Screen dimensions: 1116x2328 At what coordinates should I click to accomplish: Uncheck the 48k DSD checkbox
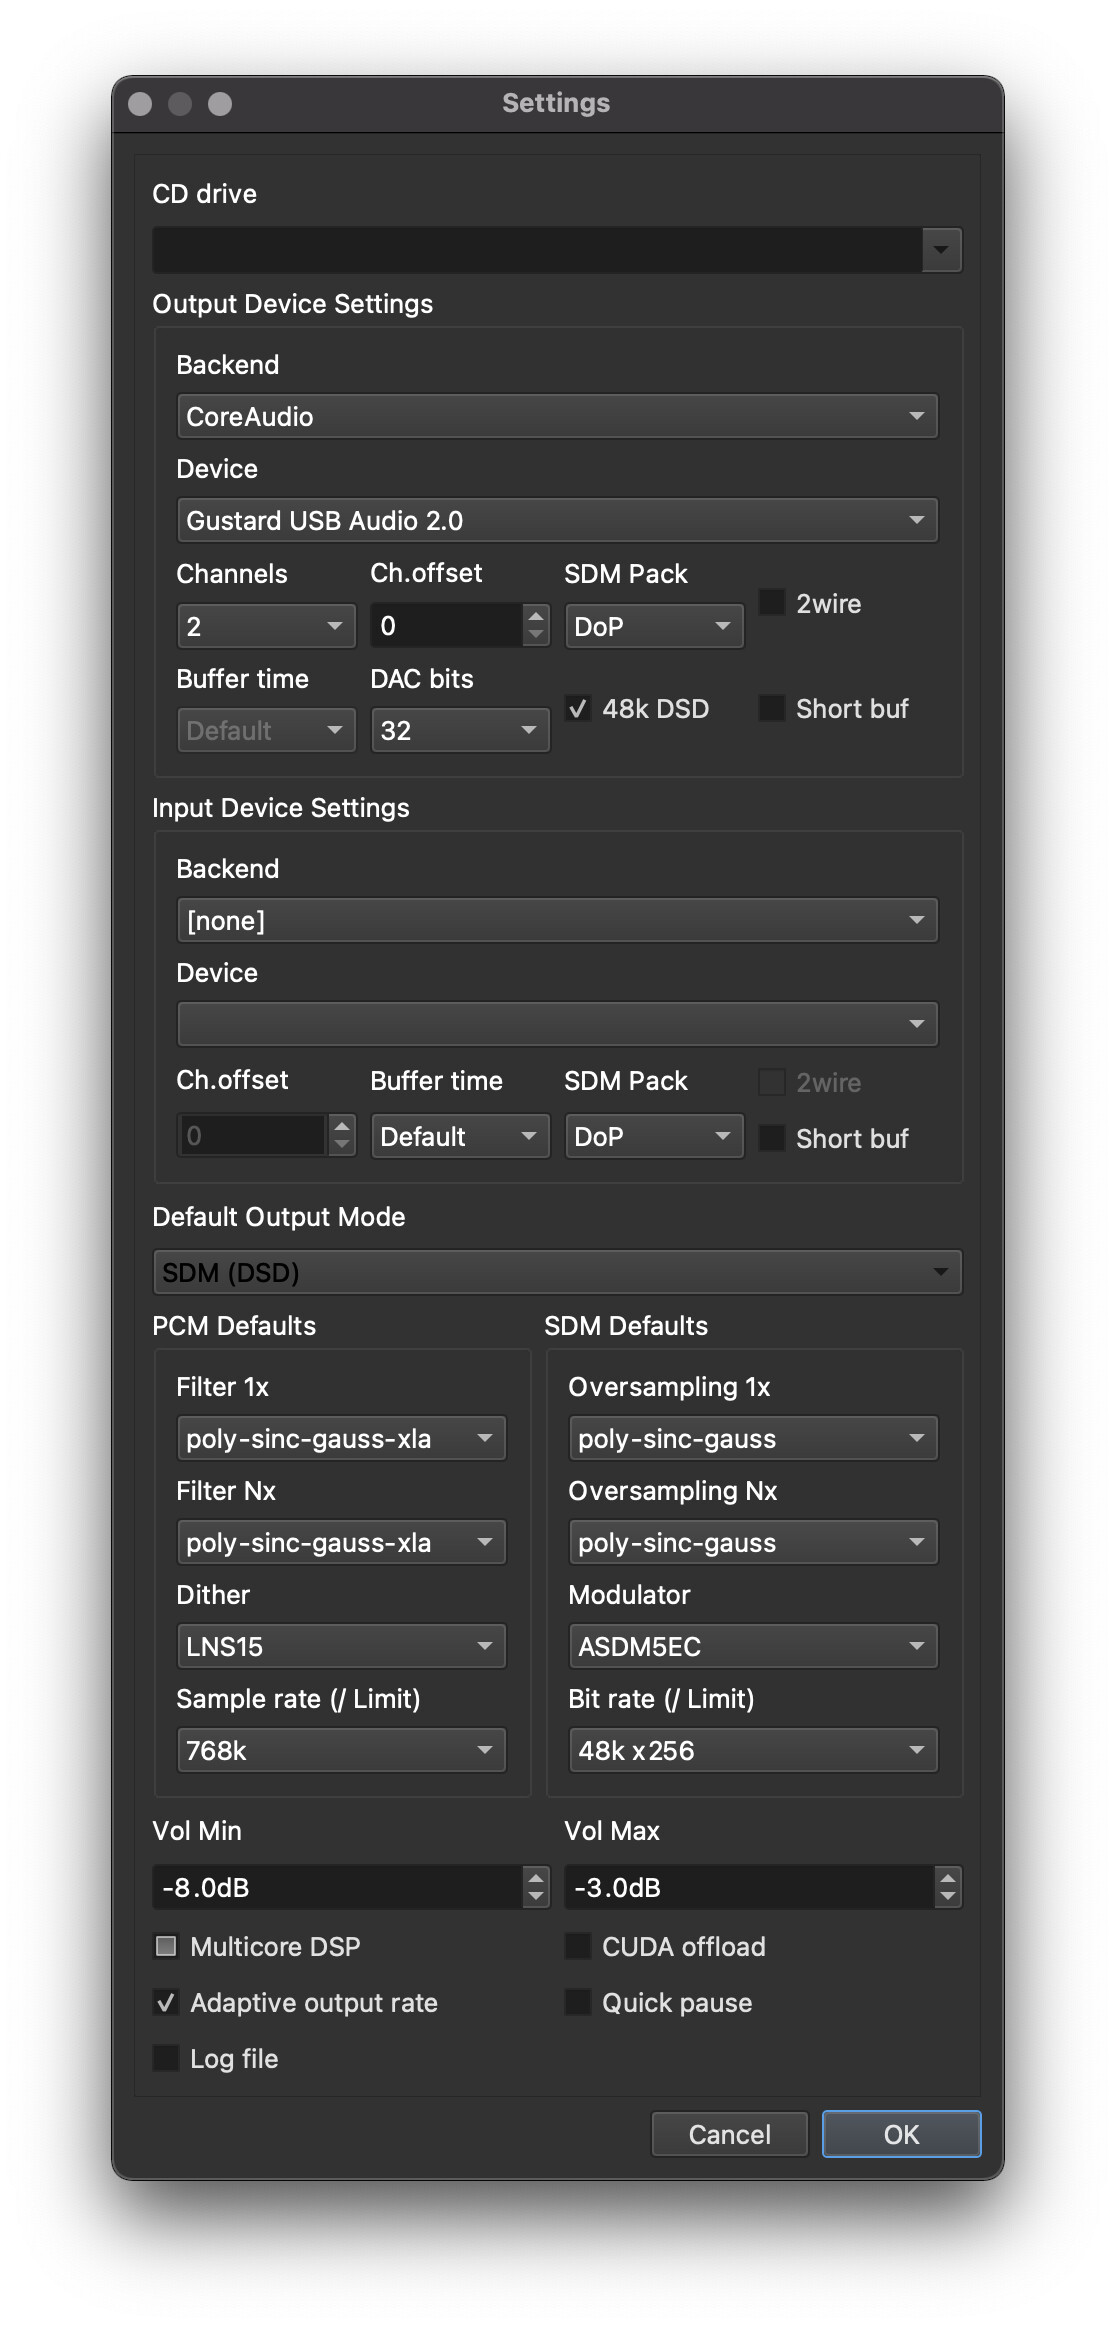pos(578,708)
